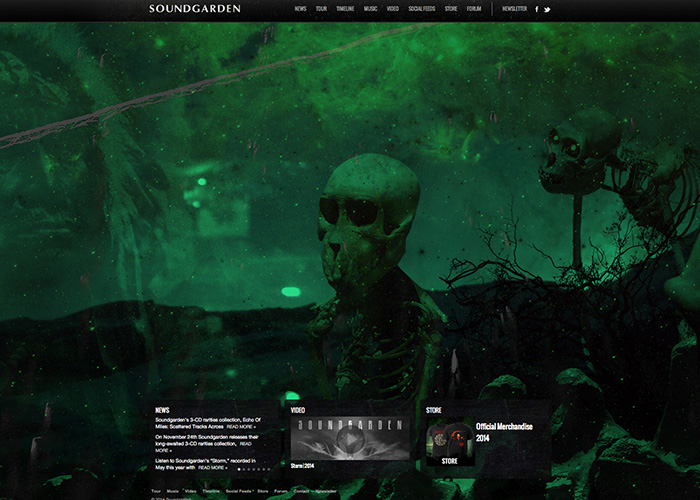Read more about Echo Of Miles rarities collection
Viewport: 700px width, 500px height.
point(241,427)
